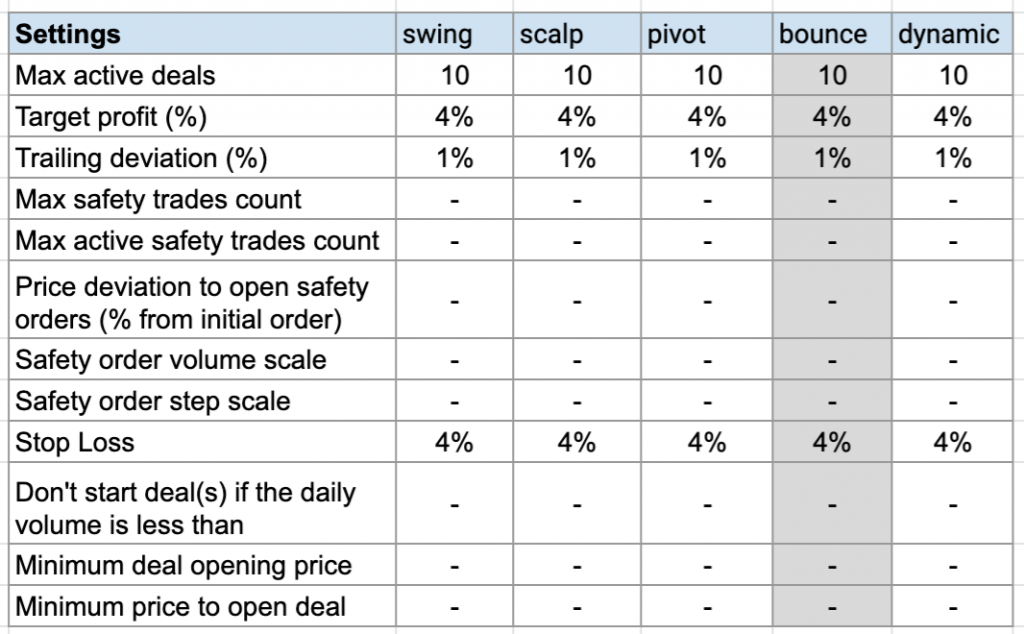
Task: Select the bounce column header
Action: [823, 35]
